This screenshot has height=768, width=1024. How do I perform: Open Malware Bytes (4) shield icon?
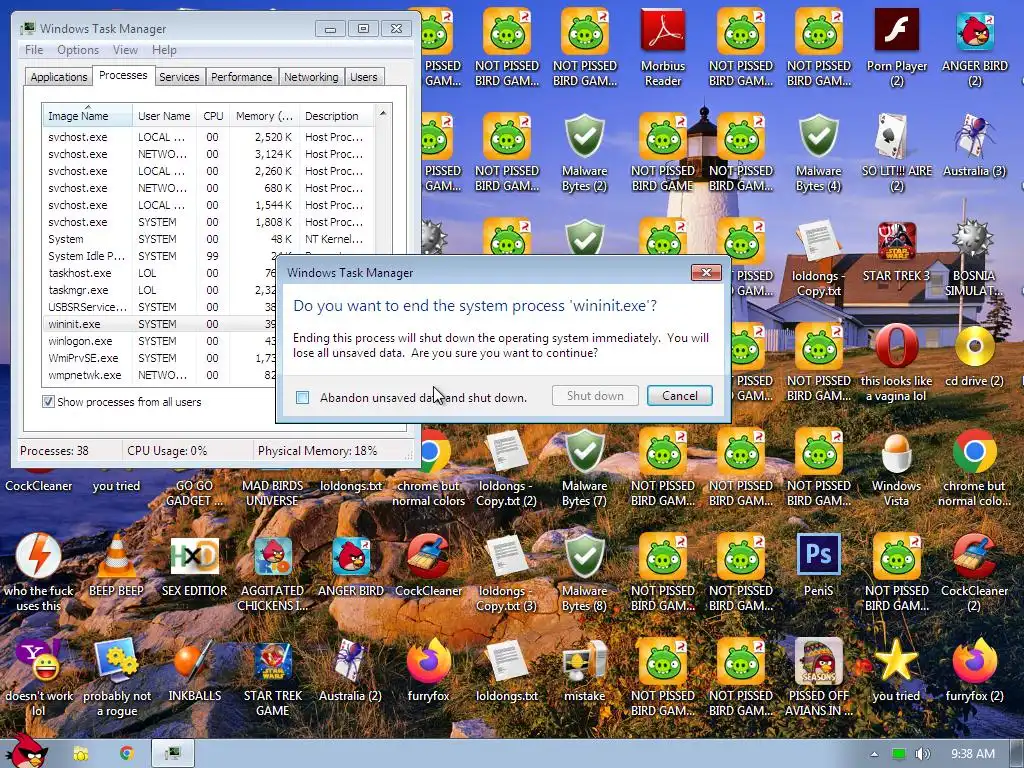click(818, 153)
